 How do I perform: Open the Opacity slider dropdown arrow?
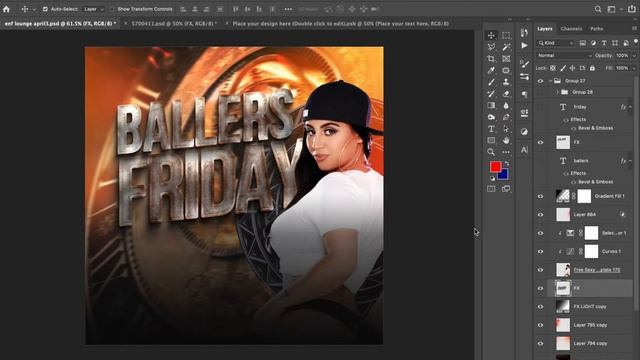click(x=633, y=56)
